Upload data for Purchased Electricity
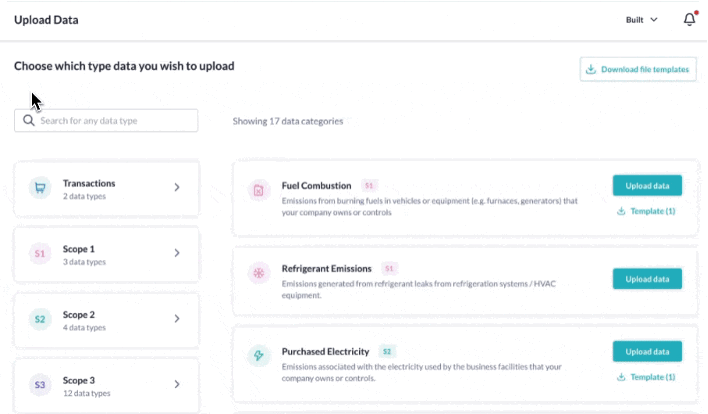Screen dimensions: 708x414 pos(647,352)
